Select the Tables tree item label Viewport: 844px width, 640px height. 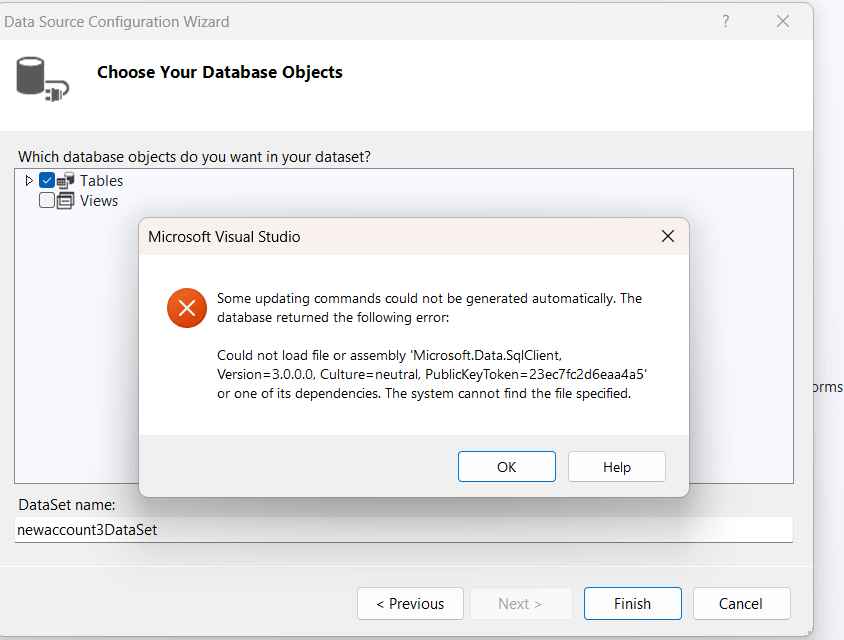[102, 180]
